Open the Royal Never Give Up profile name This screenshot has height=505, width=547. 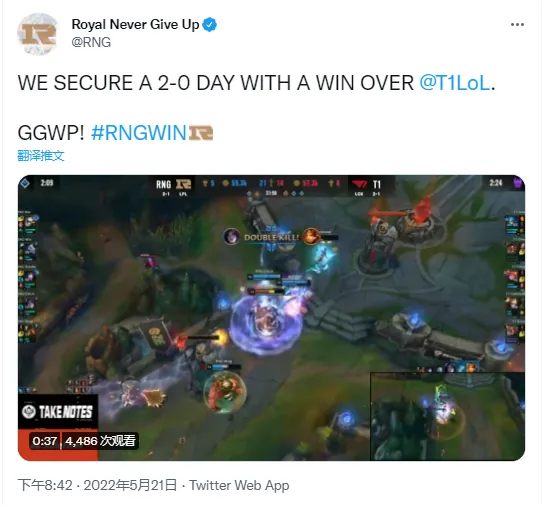click(x=135, y=24)
